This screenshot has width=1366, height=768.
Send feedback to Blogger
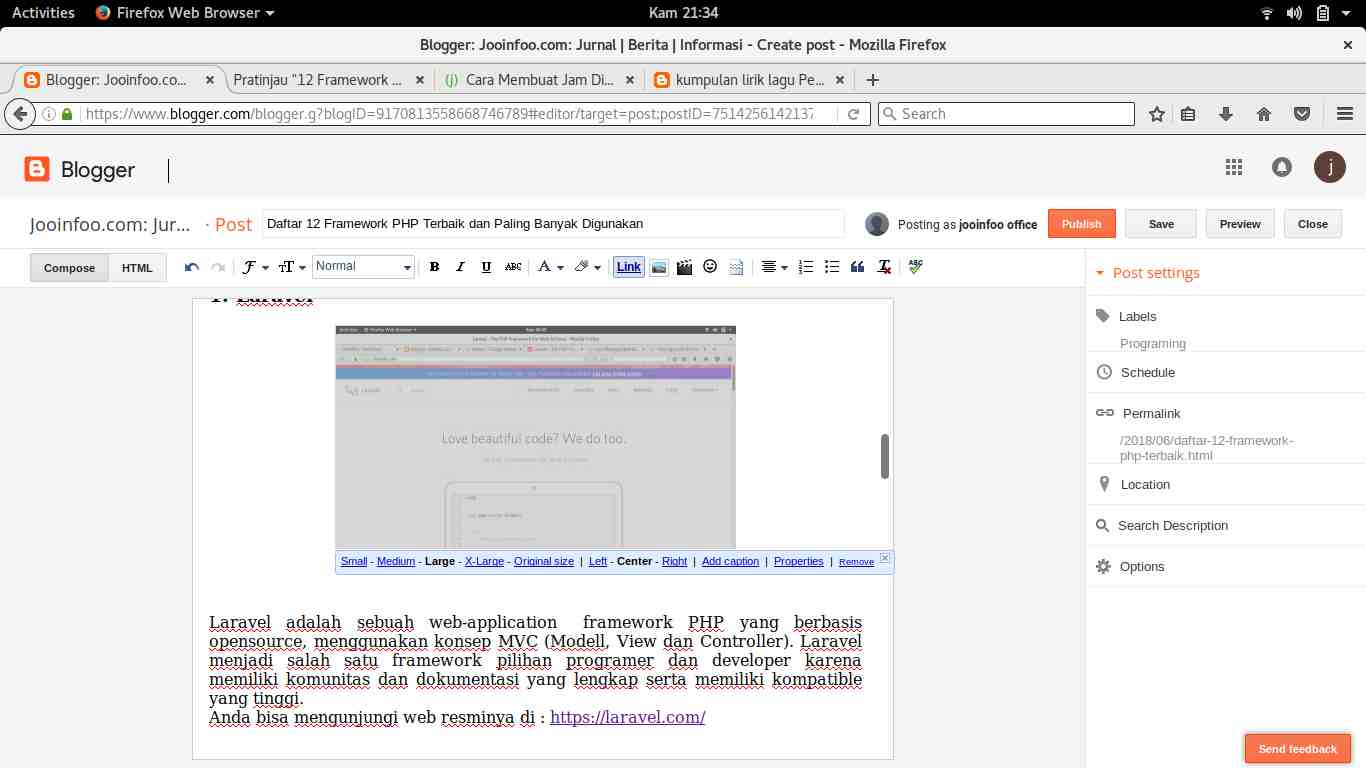[x=1298, y=749]
